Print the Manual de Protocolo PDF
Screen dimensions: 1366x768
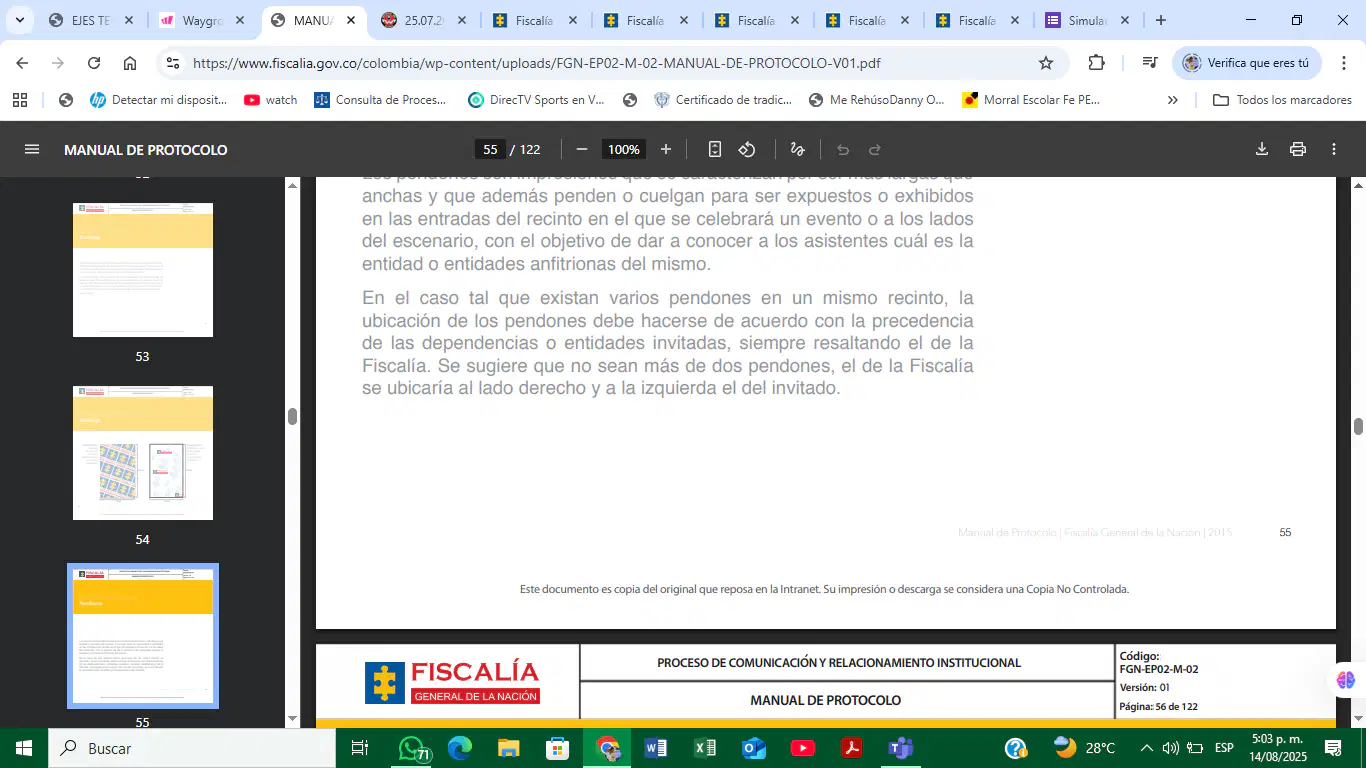click(1298, 150)
